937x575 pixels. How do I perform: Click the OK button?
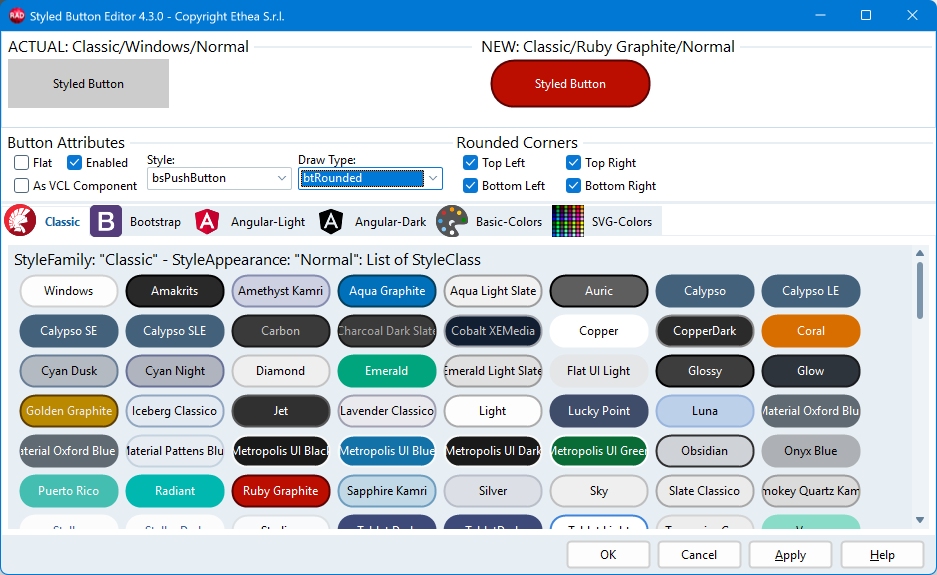[x=608, y=555]
